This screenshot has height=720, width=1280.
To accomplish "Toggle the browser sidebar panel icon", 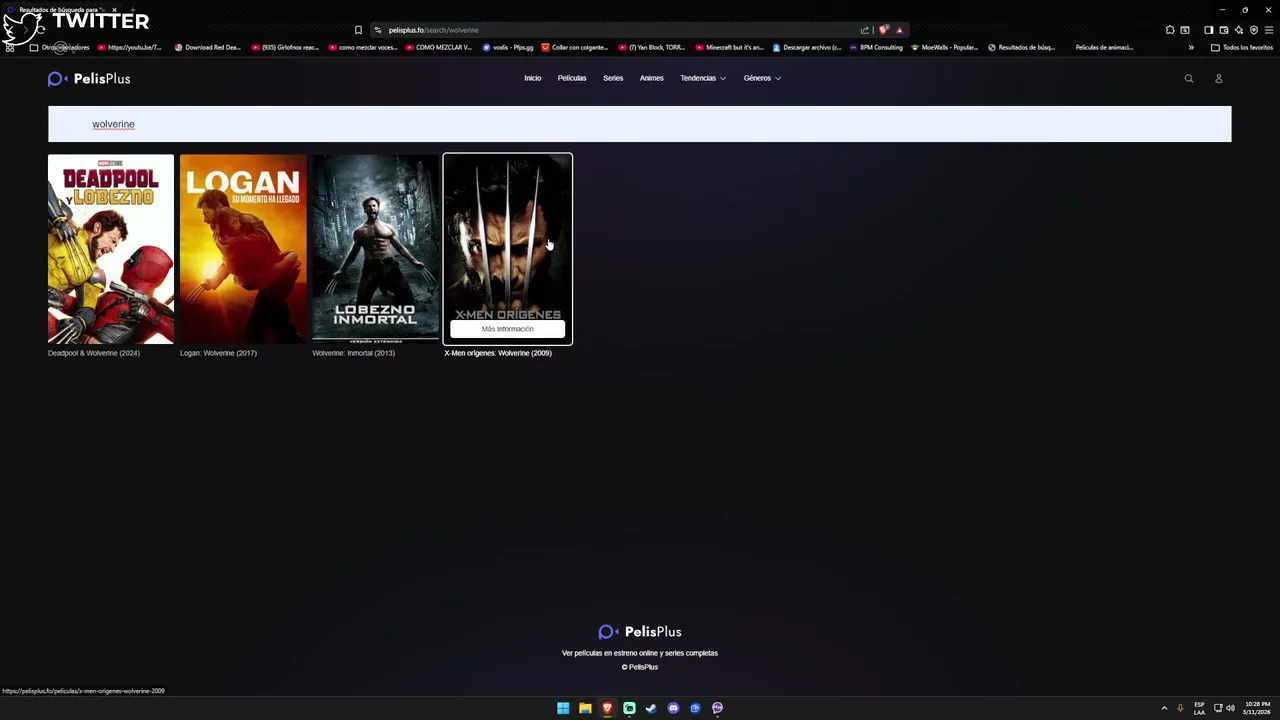I will [x=1208, y=30].
